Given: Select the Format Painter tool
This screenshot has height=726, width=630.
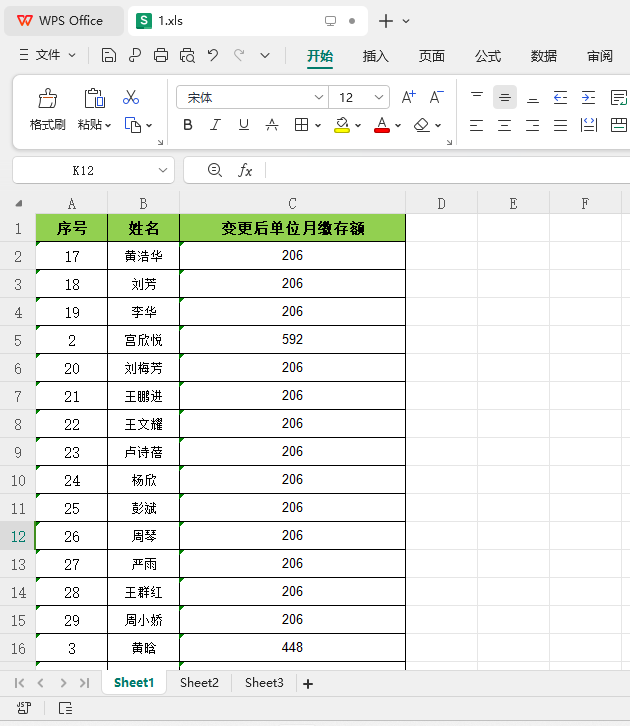Looking at the screenshot, I should tap(47, 110).
